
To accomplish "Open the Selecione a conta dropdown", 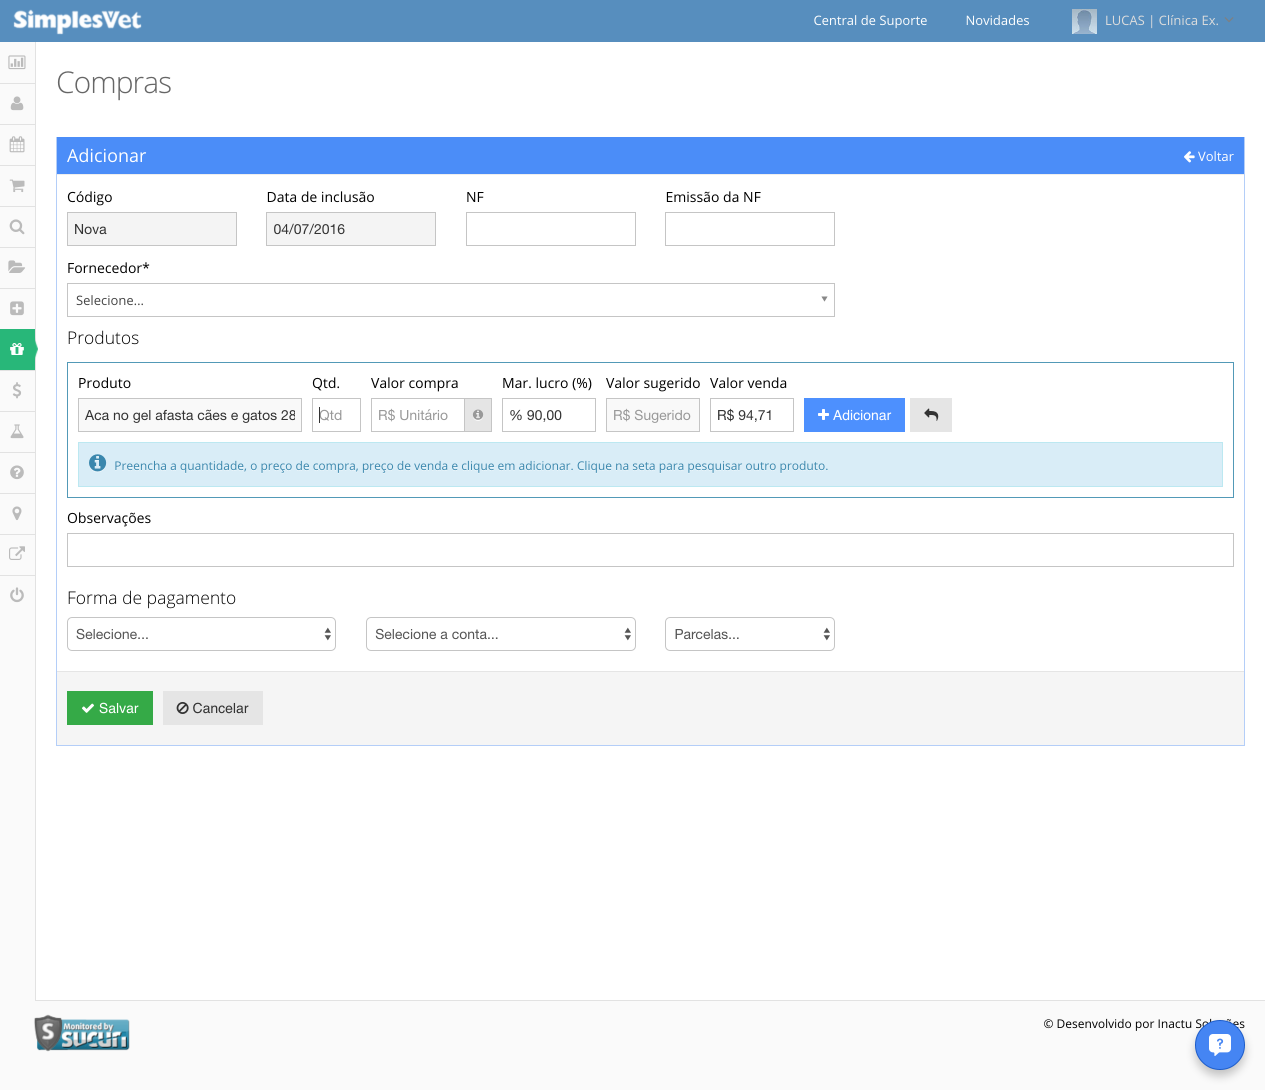I will tap(501, 634).
